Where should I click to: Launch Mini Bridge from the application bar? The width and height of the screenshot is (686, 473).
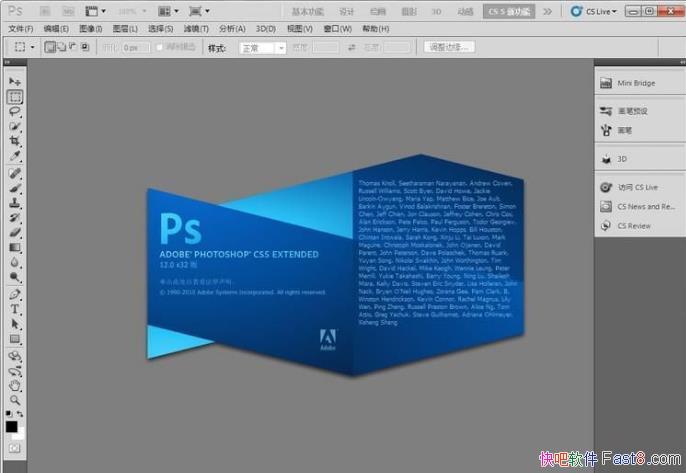(68, 11)
